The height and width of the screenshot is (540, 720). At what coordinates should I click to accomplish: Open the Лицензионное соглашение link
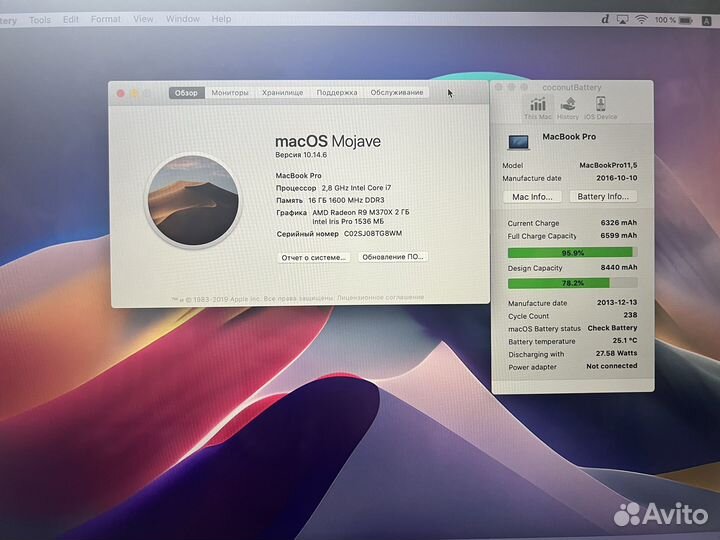pyautogui.click(x=380, y=298)
